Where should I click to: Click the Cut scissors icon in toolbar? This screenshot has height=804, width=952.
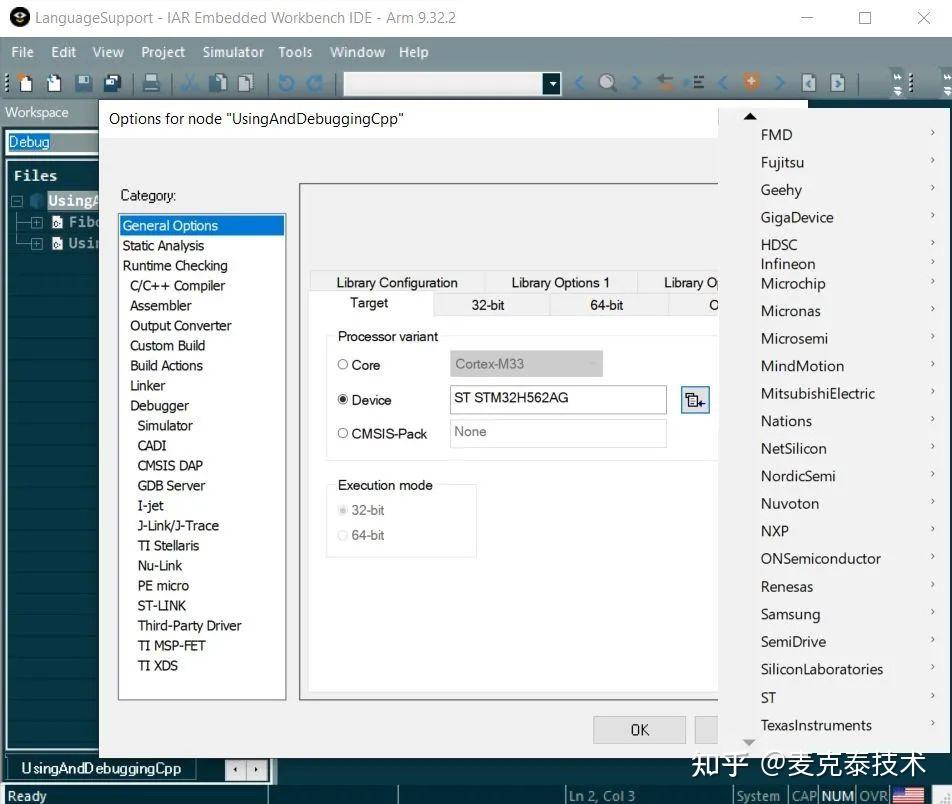pos(188,83)
